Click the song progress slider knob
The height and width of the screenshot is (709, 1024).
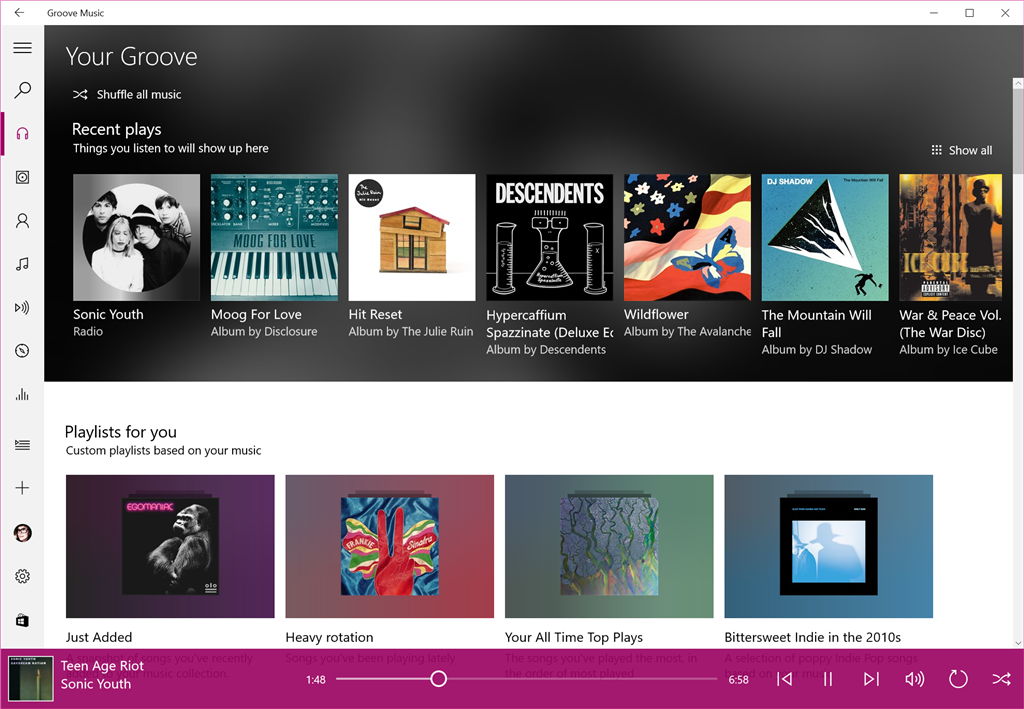click(x=439, y=679)
